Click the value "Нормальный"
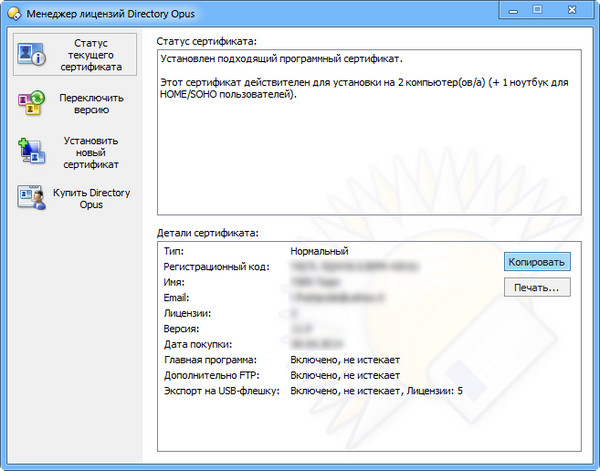 [319, 251]
